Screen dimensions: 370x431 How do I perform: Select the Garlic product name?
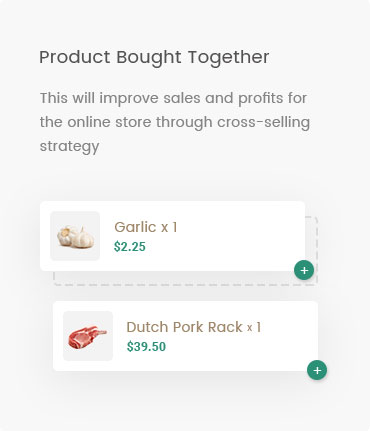(x=135, y=227)
